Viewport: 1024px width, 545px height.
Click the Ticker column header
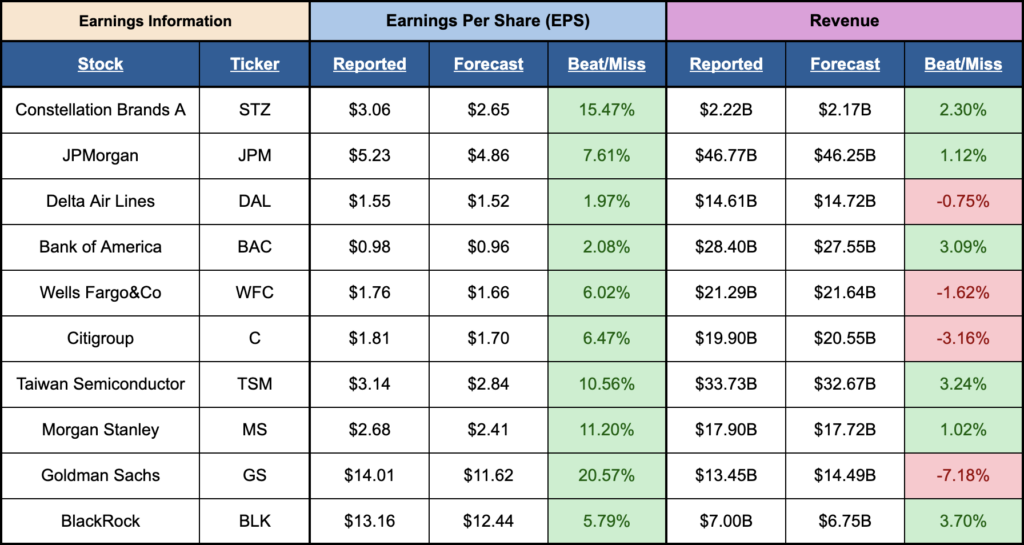tap(254, 64)
